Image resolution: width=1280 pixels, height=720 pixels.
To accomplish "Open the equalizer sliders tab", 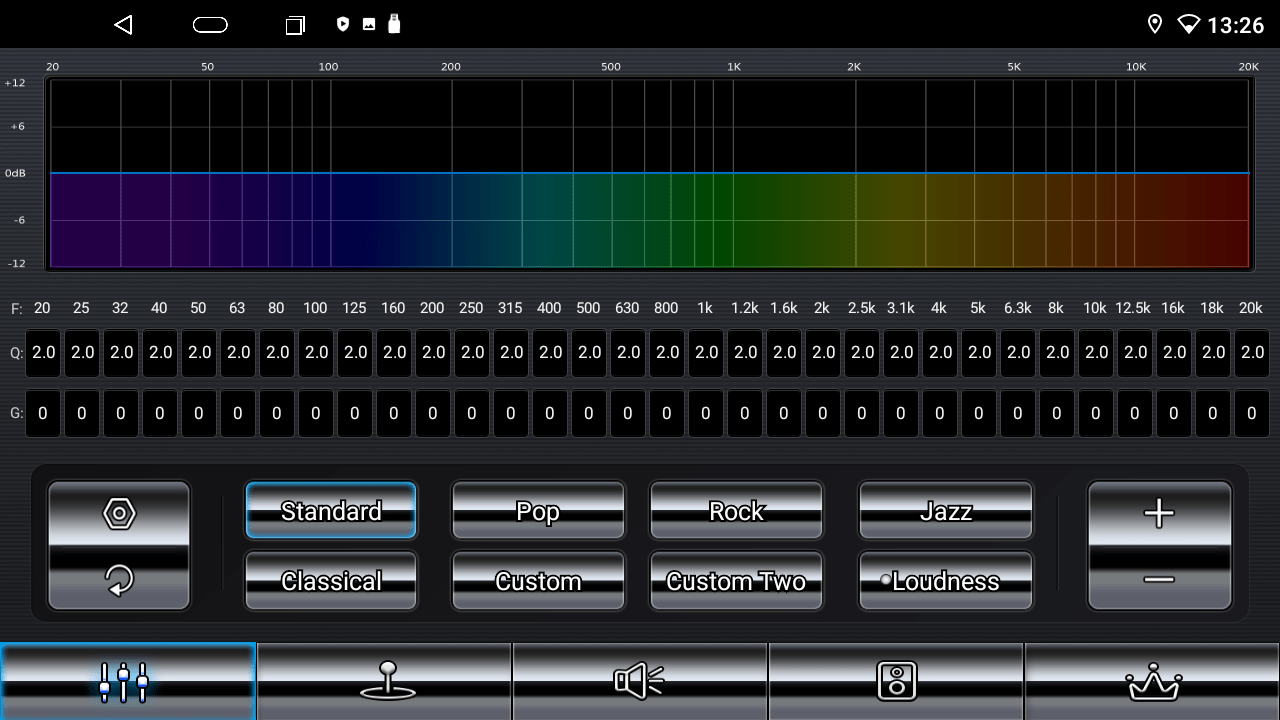I will pos(127,681).
